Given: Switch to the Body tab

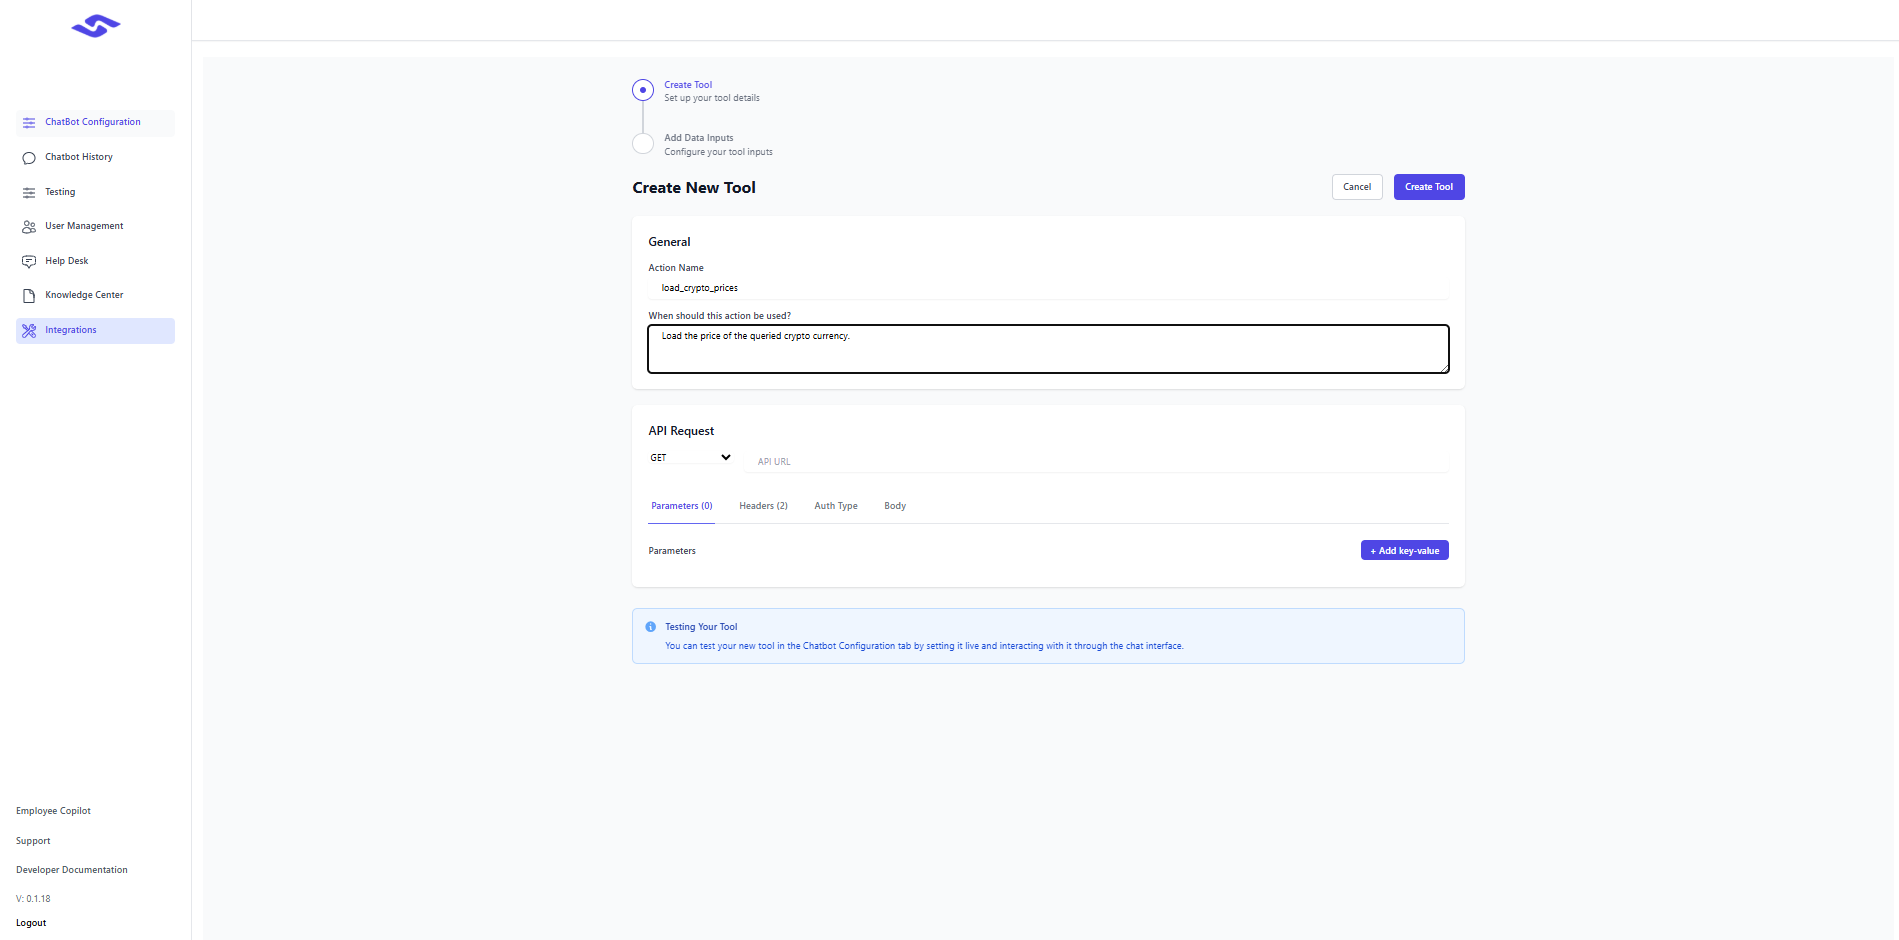Looking at the screenshot, I should [x=895, y=506].
